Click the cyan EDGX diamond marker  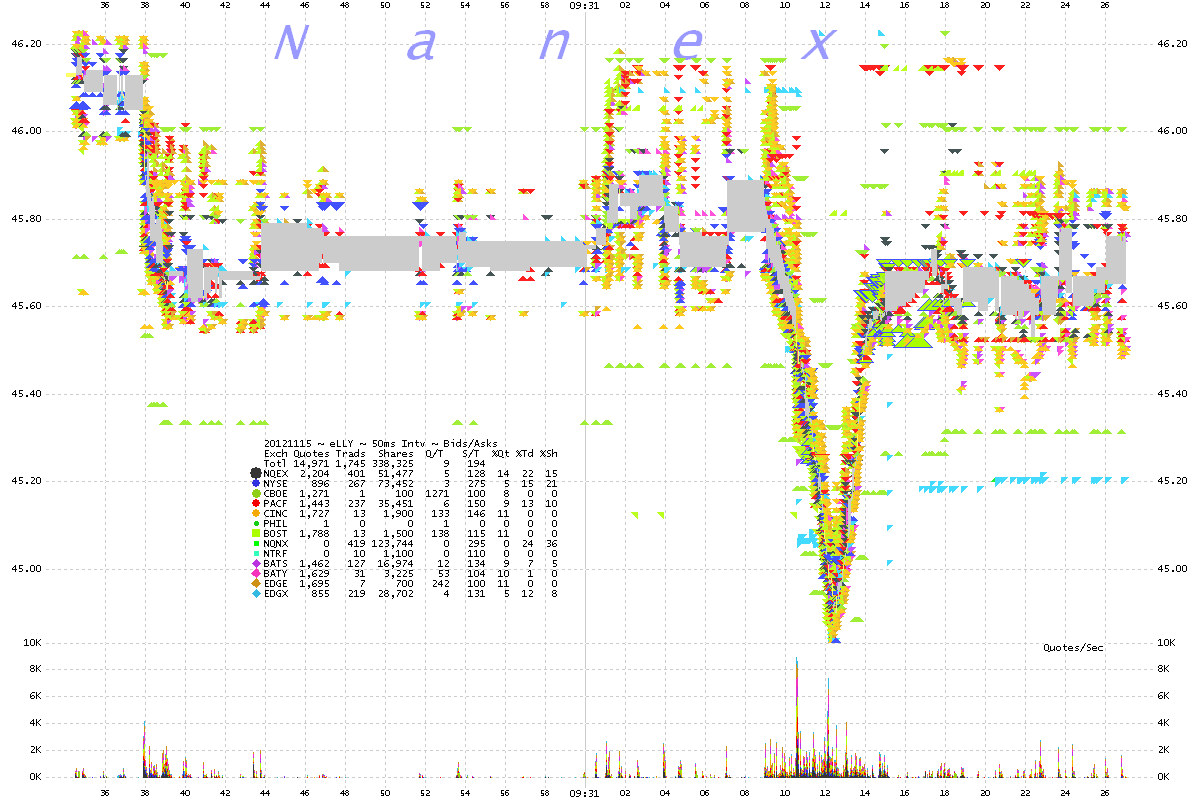pos(255,593)
